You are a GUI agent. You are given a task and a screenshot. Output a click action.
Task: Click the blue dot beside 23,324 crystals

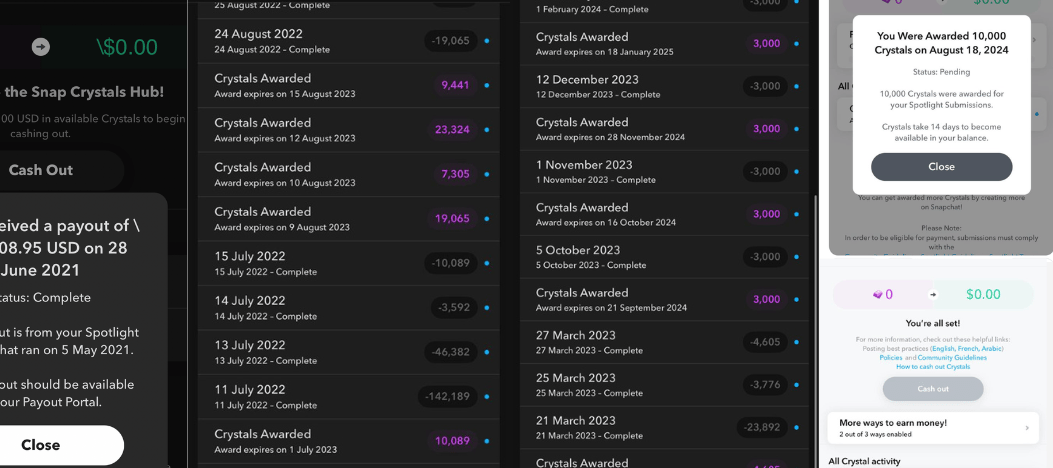point(486,130)
